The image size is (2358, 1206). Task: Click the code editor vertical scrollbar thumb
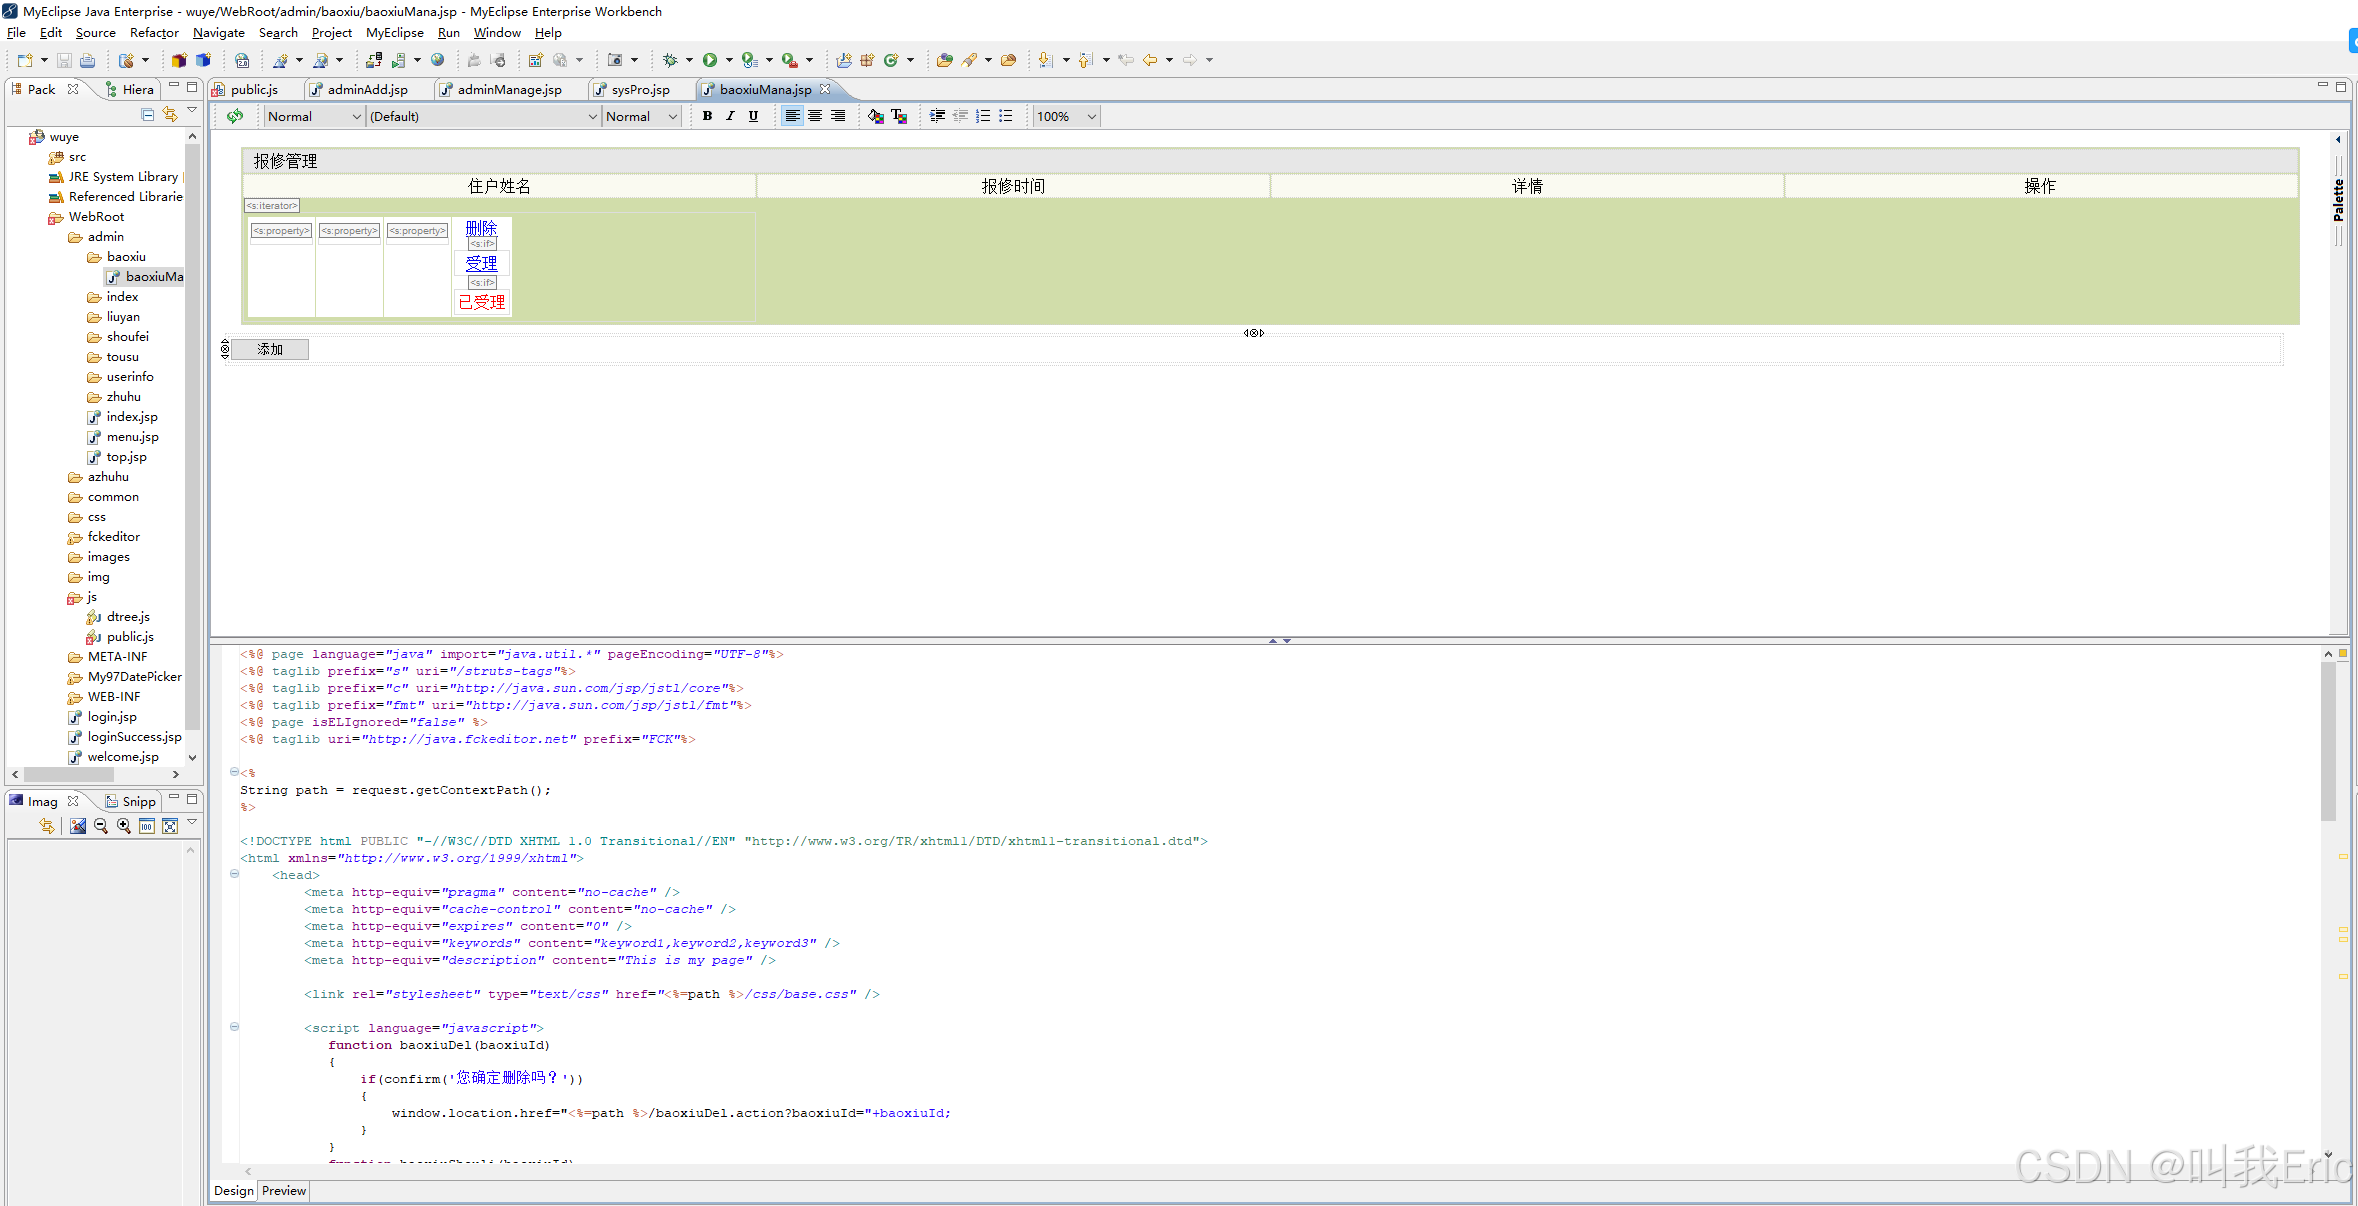pyautogui.click(x=2328, y=740)
